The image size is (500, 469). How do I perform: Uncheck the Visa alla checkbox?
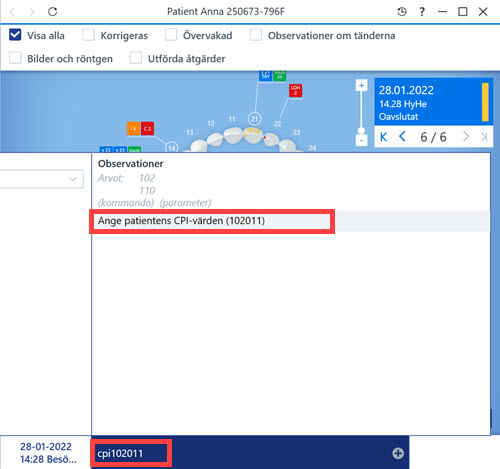(15, 35)
